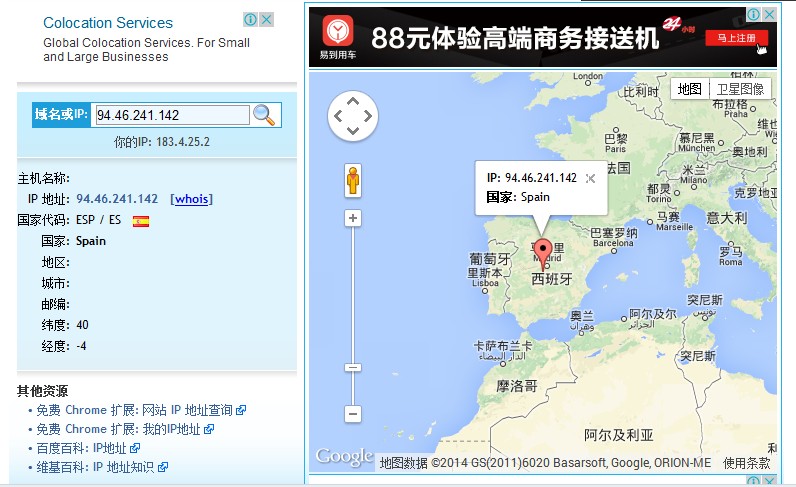796x487 pixels.
Task: Click the 罗马 Roma label on map
Action: point(731,256)
